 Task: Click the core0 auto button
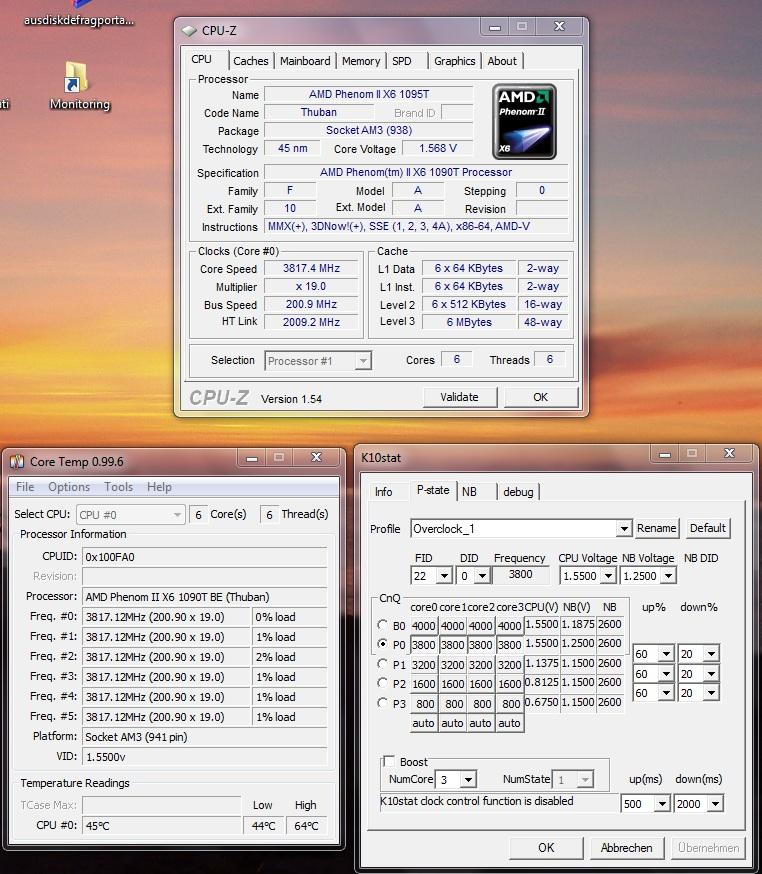(x=424, y=723)
